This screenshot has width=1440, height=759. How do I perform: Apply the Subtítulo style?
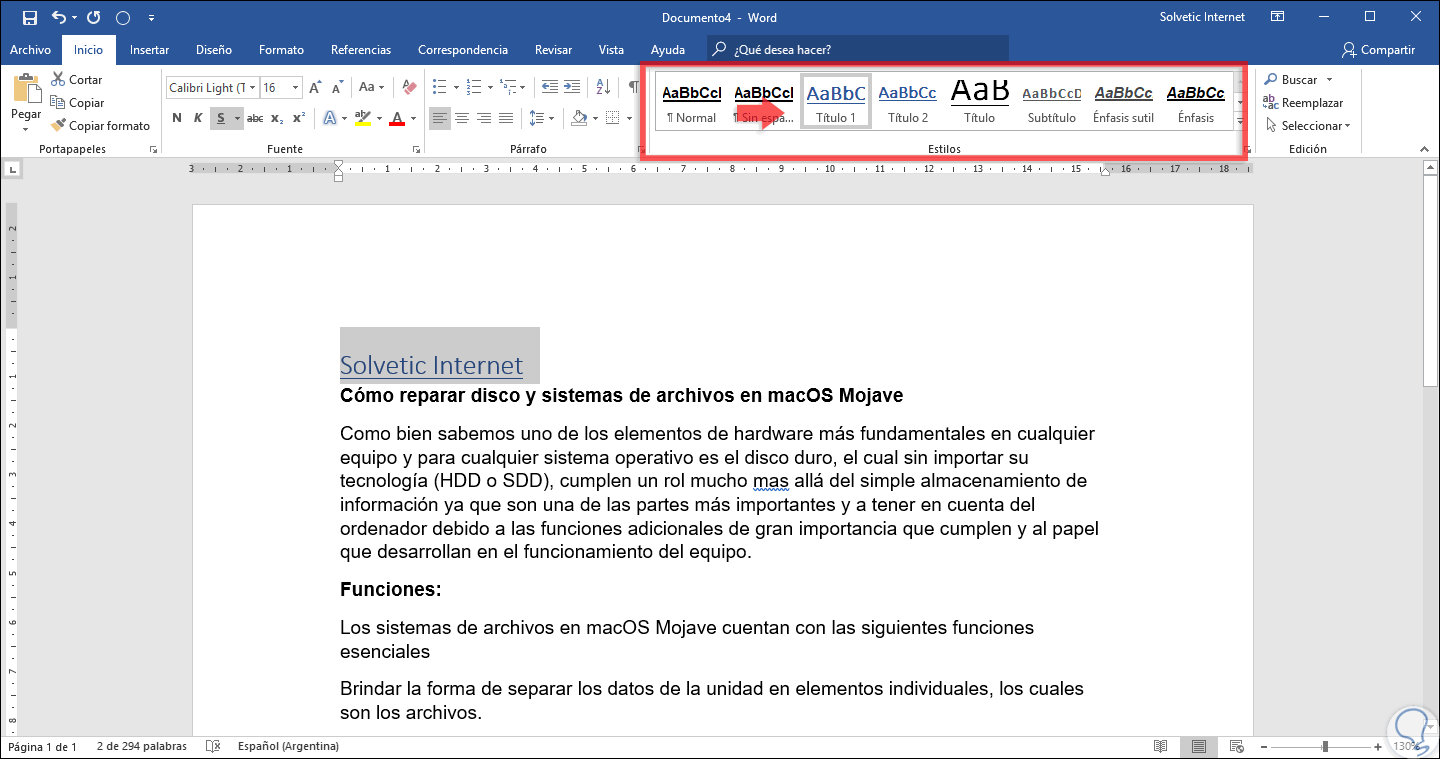1052,101
